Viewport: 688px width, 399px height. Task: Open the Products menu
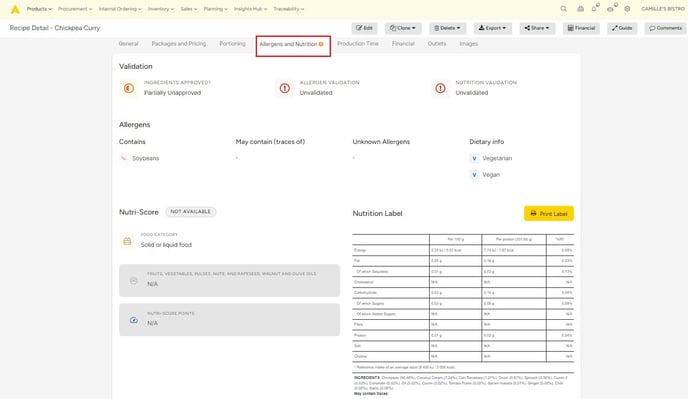39,9
